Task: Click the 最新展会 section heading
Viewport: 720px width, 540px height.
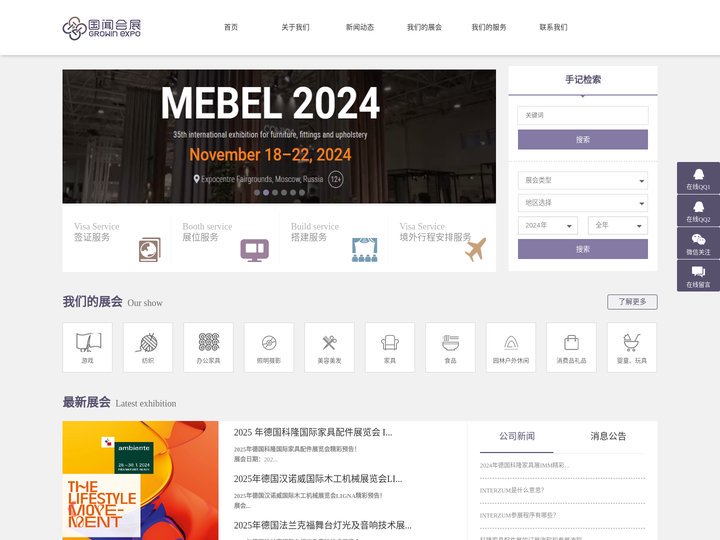Action: click(87, 402)
